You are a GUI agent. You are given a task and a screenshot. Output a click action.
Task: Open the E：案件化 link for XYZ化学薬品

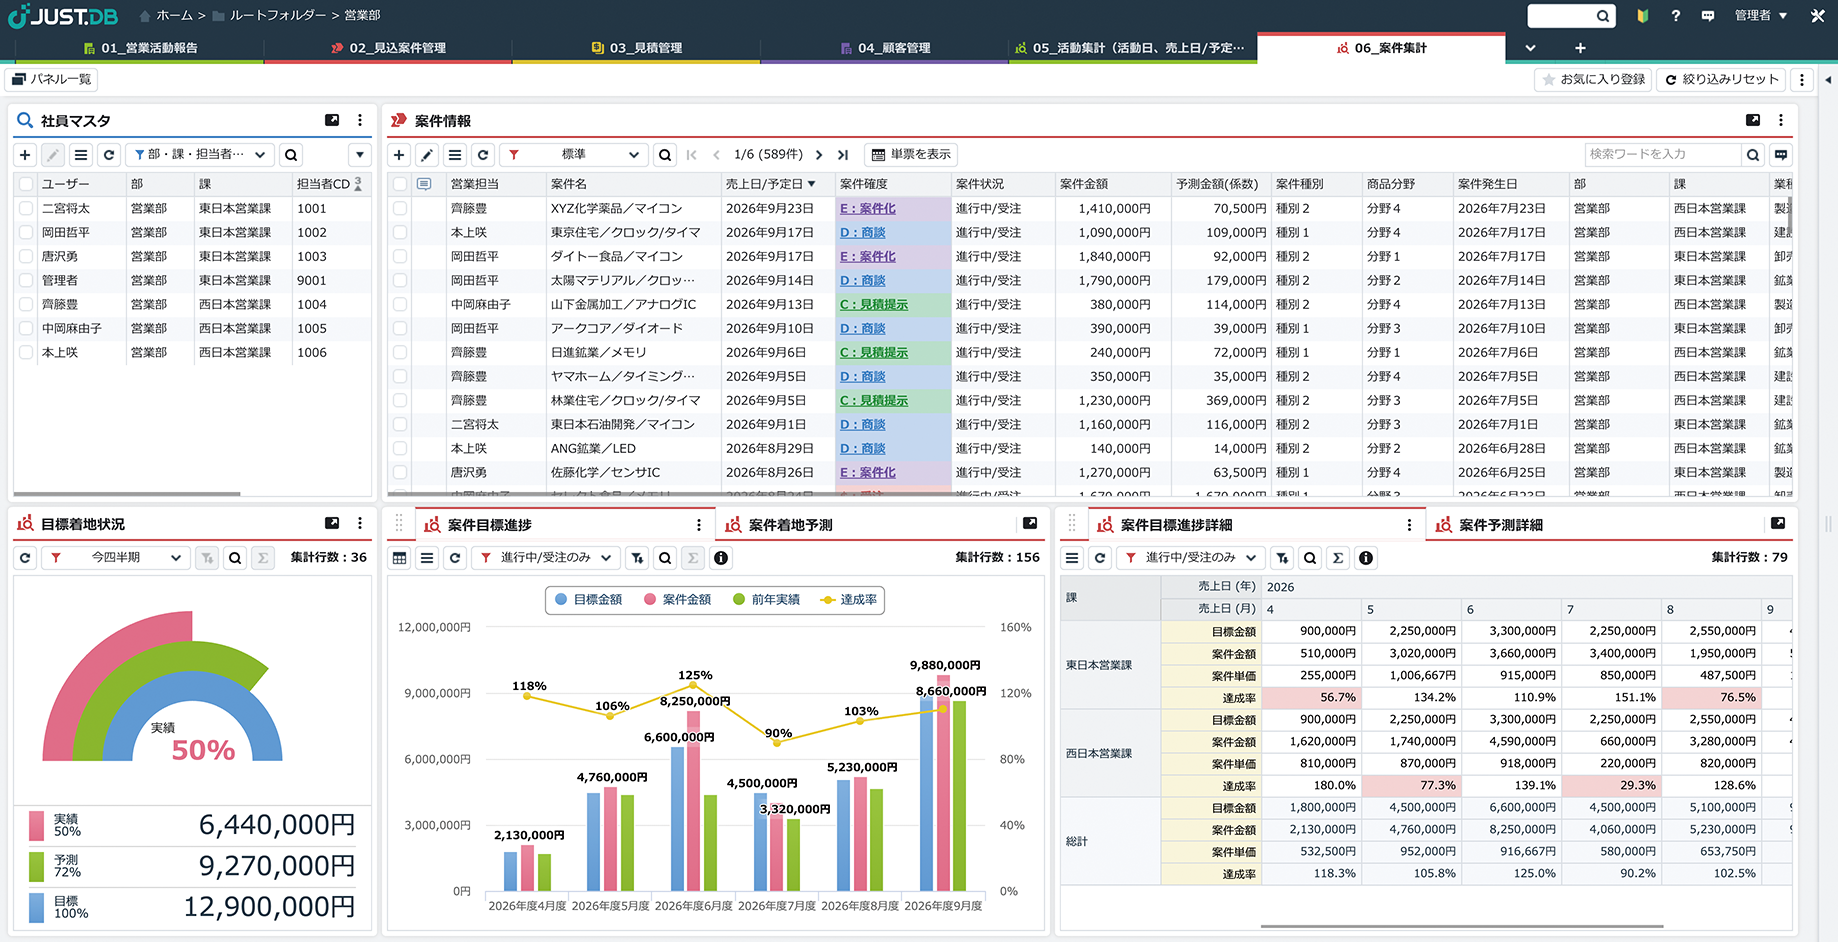[868, 209]
